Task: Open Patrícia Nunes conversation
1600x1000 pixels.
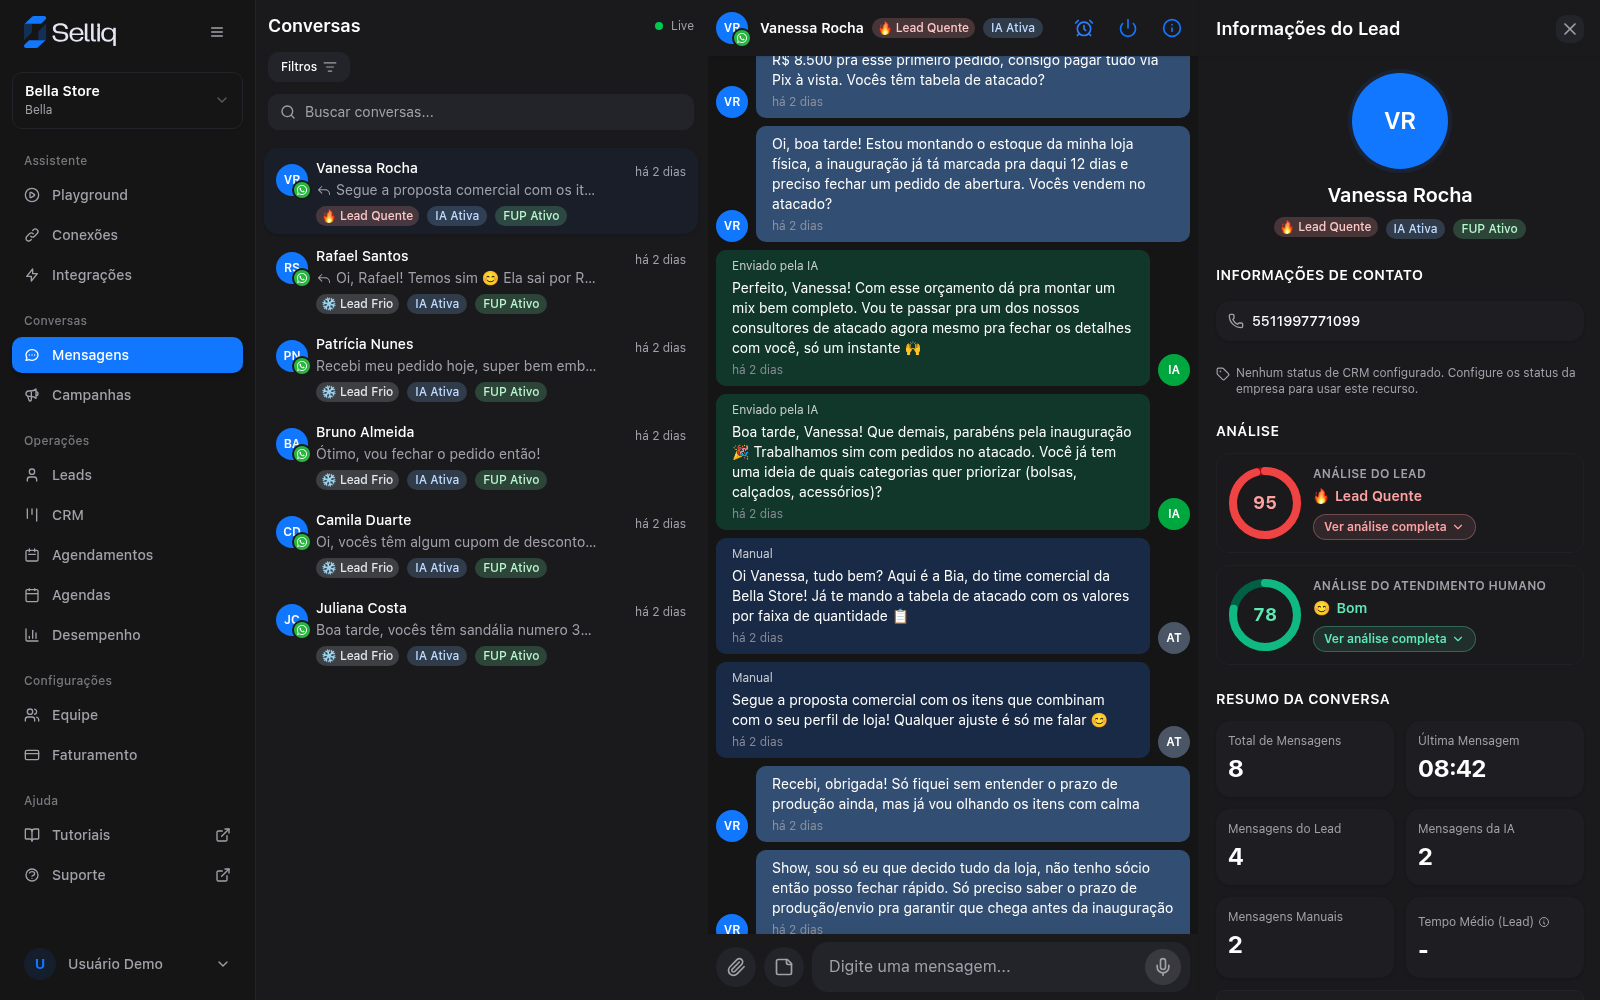Action: pos(481,368)
